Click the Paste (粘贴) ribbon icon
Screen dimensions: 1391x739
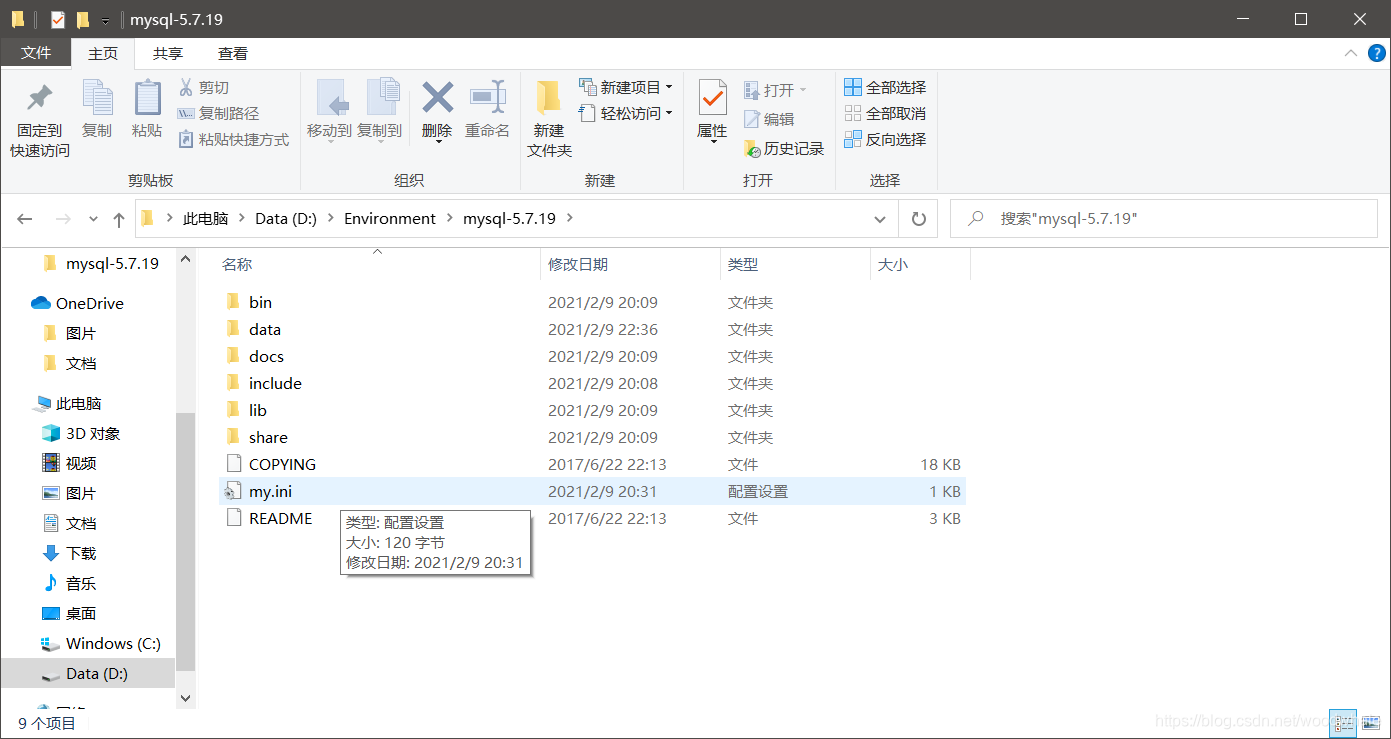(x=147, y=109)
